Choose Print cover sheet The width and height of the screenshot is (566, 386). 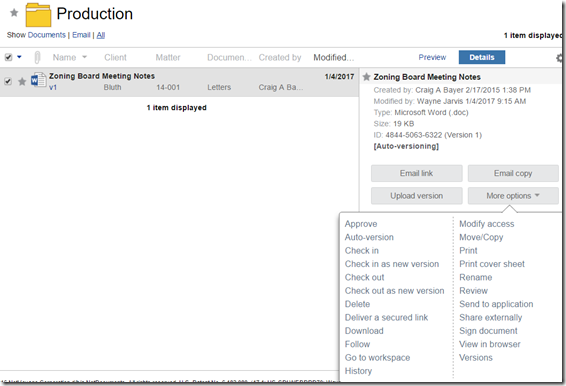click(492, 264)
